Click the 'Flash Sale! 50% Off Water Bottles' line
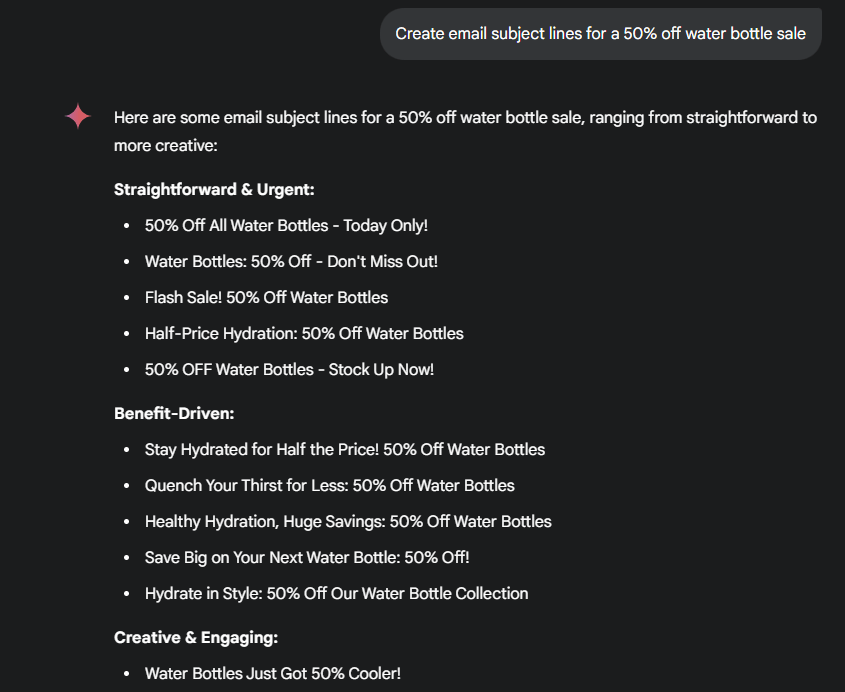 (266, 298)
